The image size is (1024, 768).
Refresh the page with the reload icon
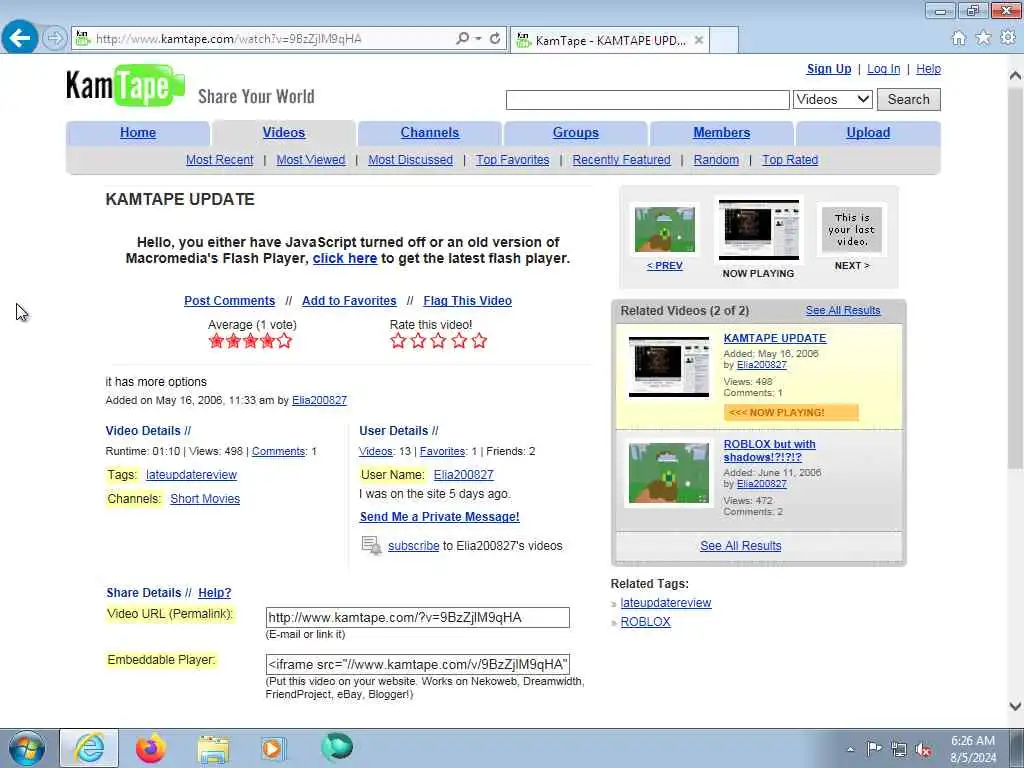[495, 39]
